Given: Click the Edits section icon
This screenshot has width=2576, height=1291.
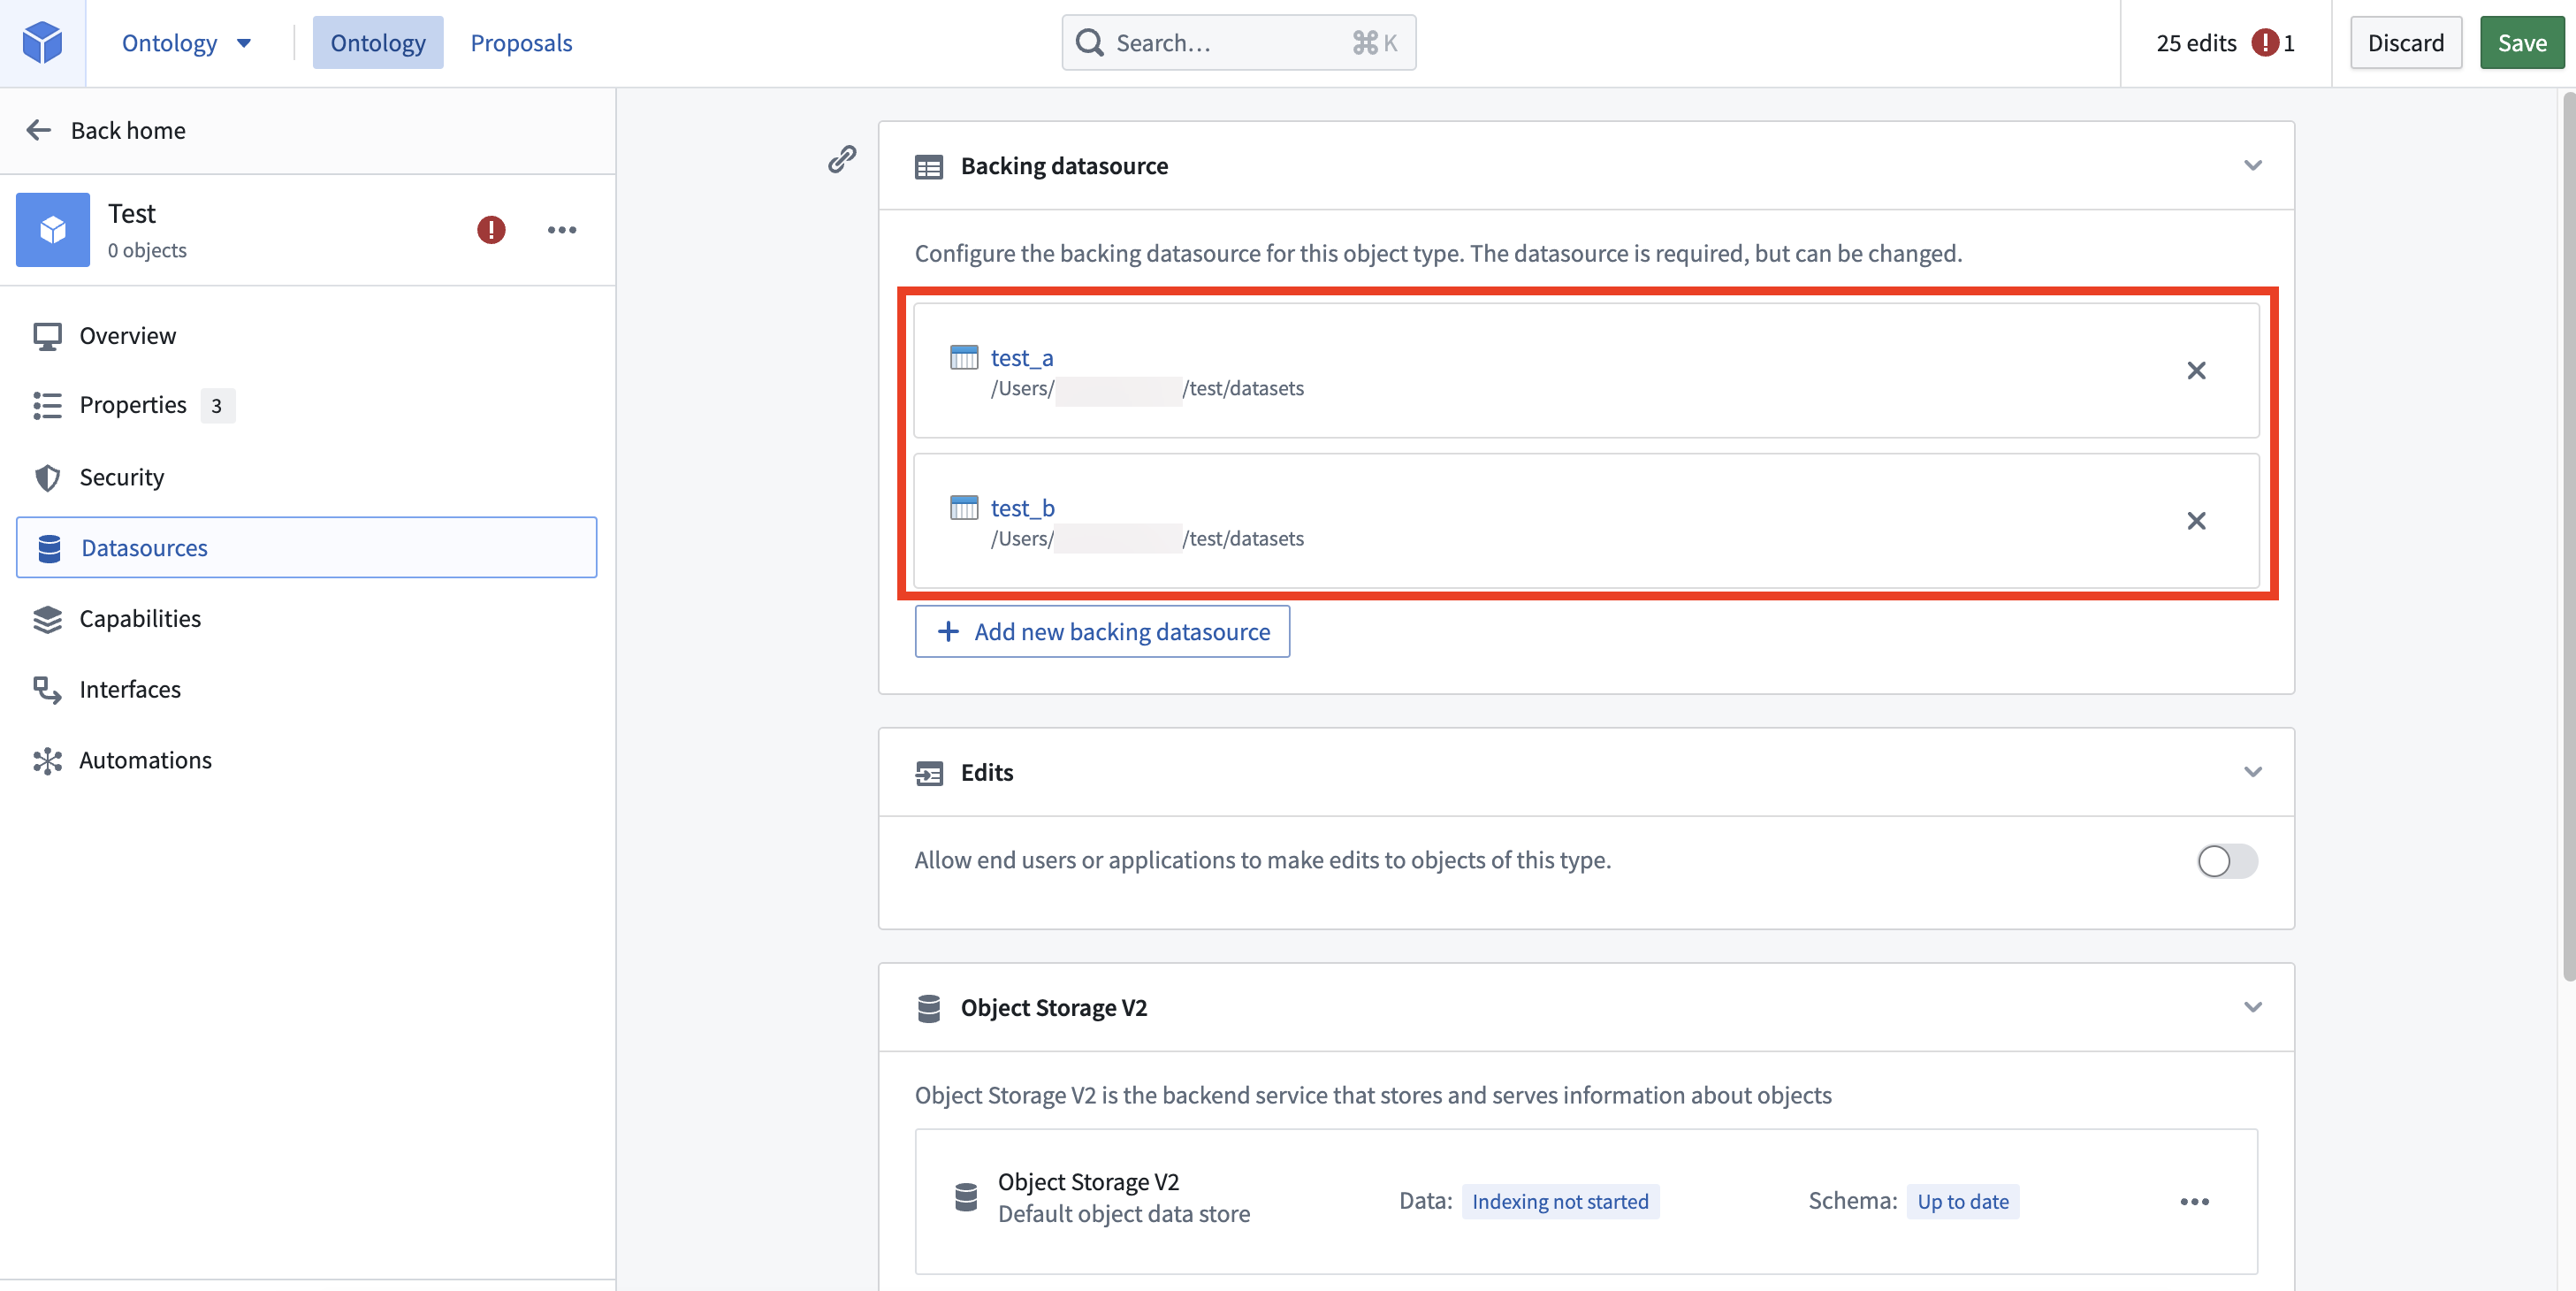Looking at the screenshot, I should click(929, 773).
